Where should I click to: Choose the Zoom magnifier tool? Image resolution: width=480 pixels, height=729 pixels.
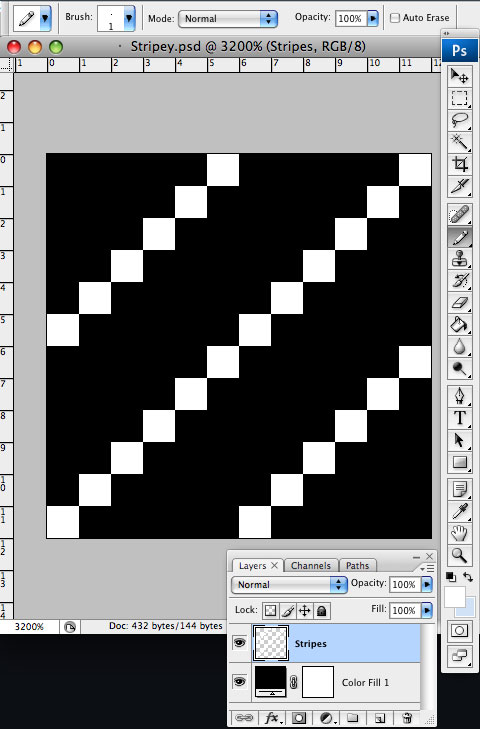click(460, 555)
